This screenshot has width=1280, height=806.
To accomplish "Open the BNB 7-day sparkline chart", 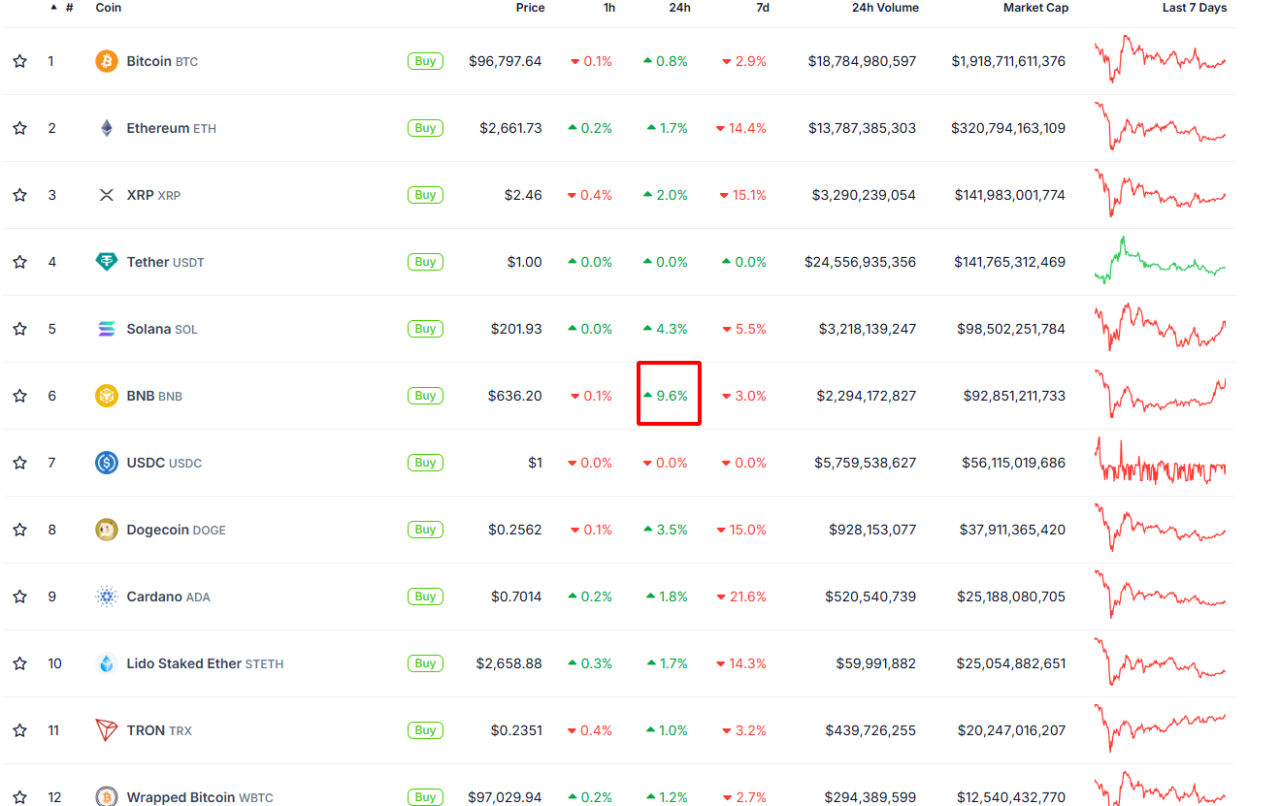I will (x=1160, y=394).
